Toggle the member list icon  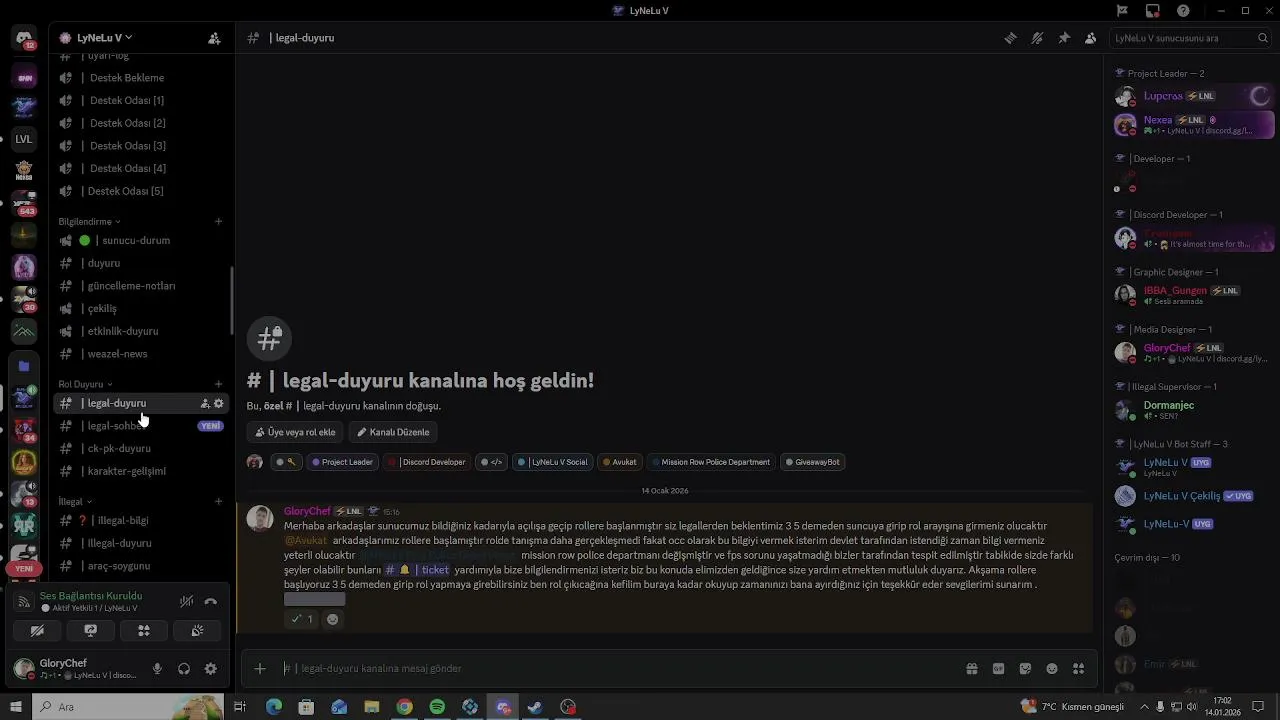[1090, 38]
